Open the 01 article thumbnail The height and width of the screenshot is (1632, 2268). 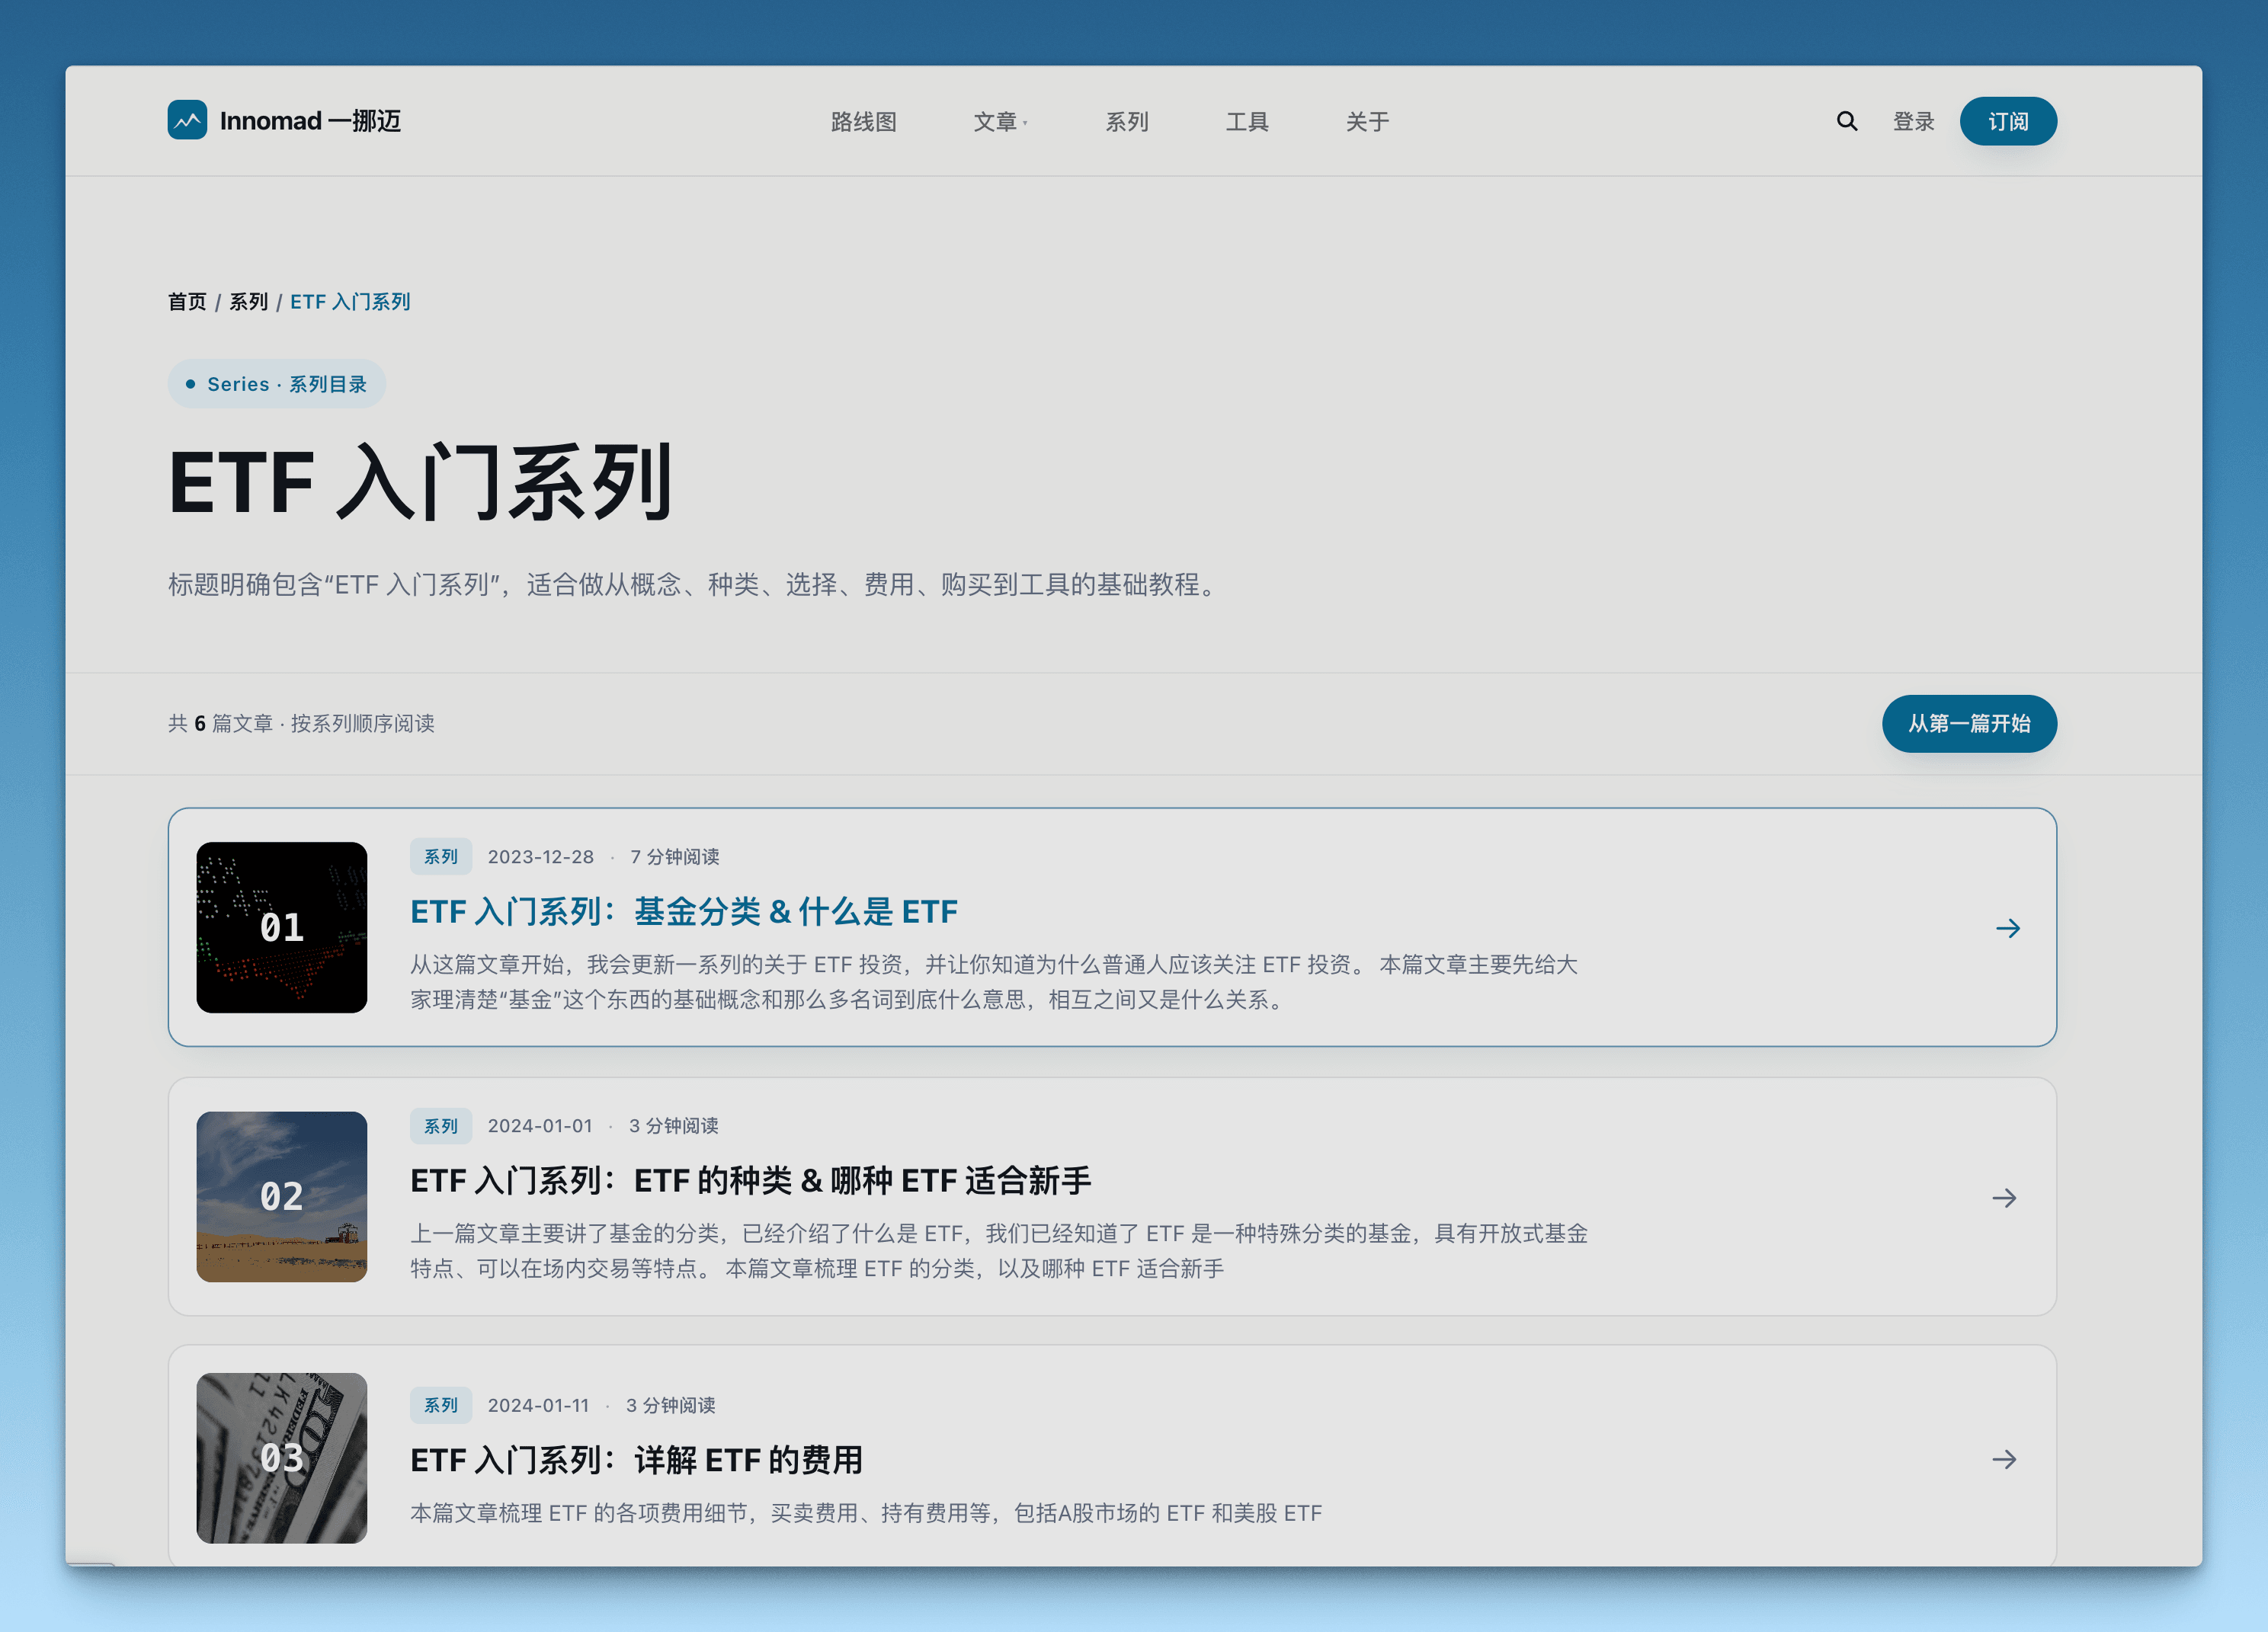tap(282, 927)
